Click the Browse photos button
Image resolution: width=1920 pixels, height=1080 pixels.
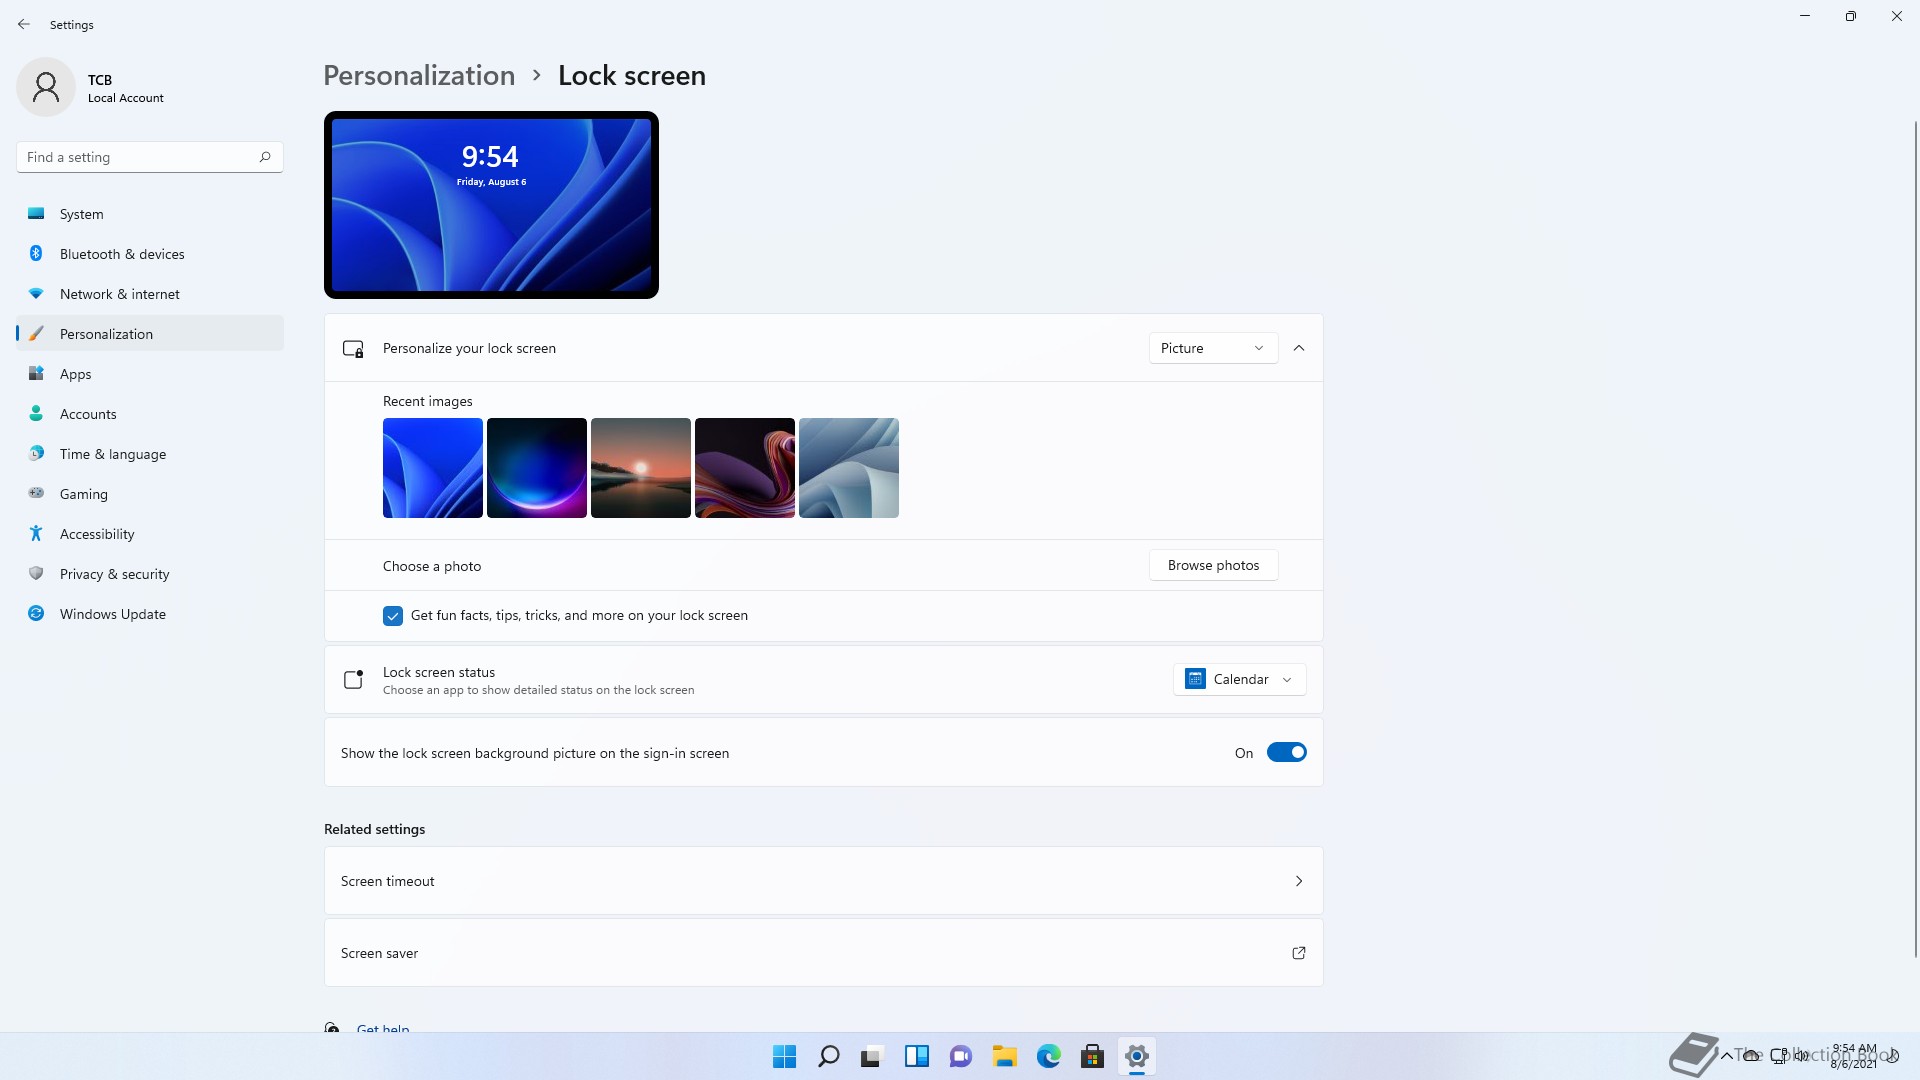[x=1213, y=565]
